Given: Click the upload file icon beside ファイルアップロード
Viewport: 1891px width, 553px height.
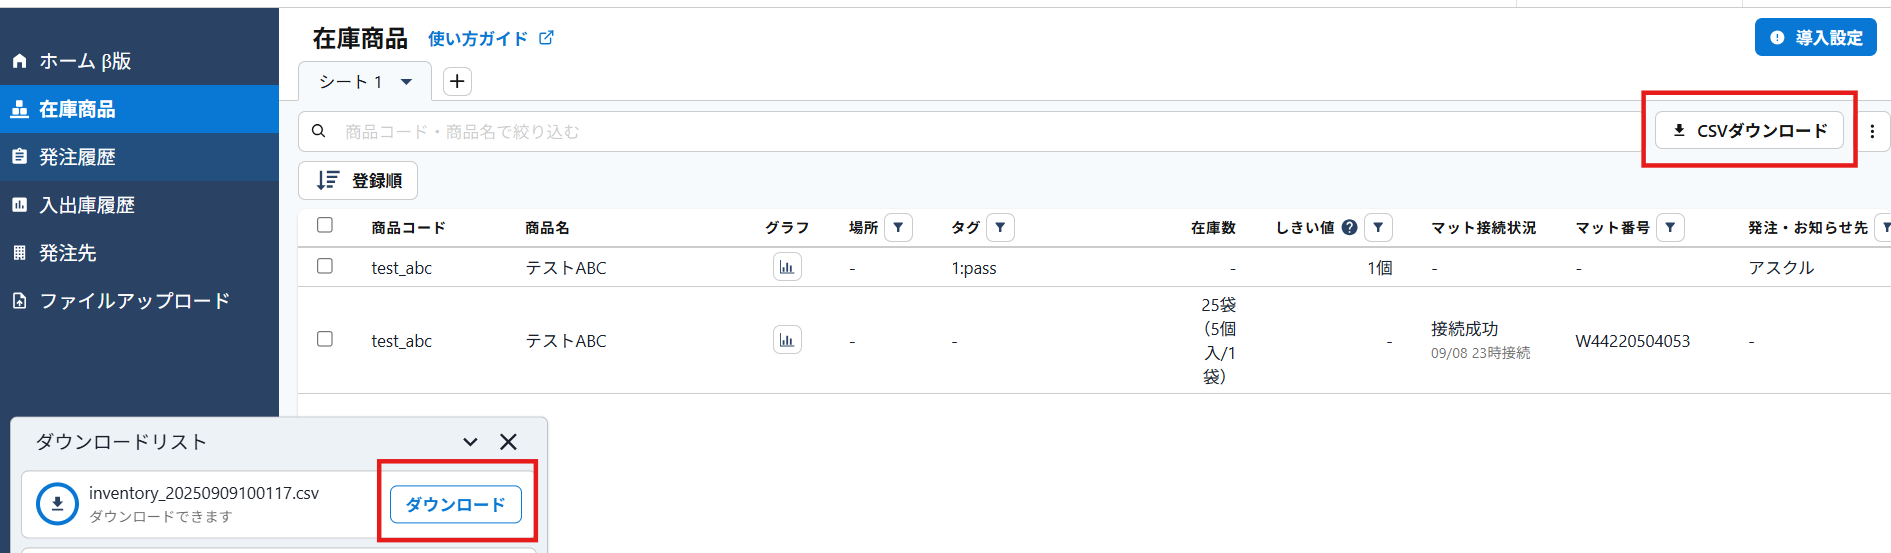Looking at the screenshot, I should [19, 301].
